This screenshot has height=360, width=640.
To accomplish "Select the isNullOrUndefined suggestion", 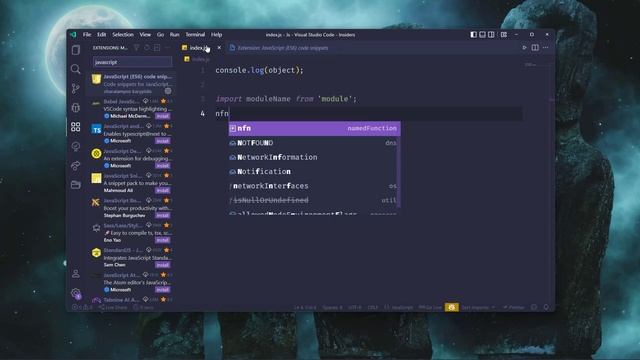I will (313, 200).
